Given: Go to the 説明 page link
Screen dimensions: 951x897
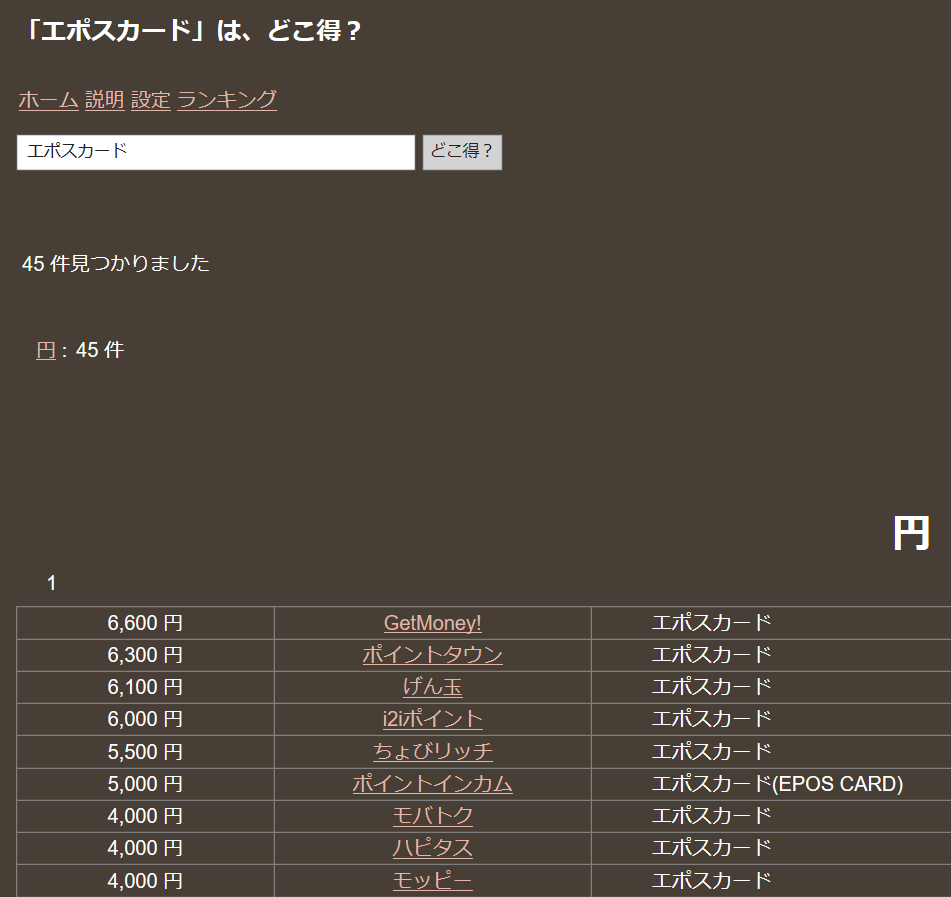Looking at the screenshot, I should 104,99.
